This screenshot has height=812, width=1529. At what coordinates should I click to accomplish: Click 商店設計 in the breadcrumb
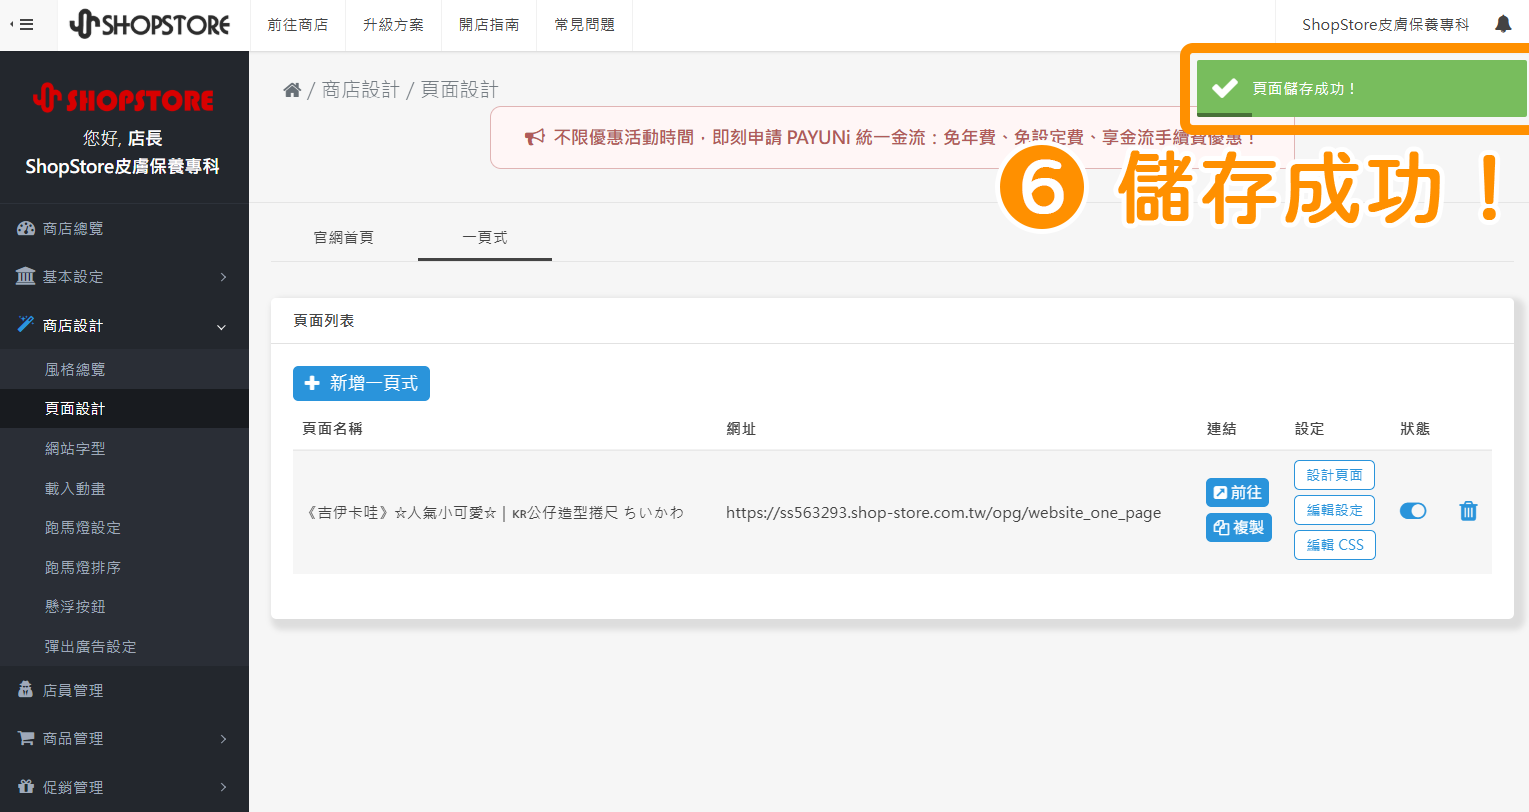click(x=360, y=90)
